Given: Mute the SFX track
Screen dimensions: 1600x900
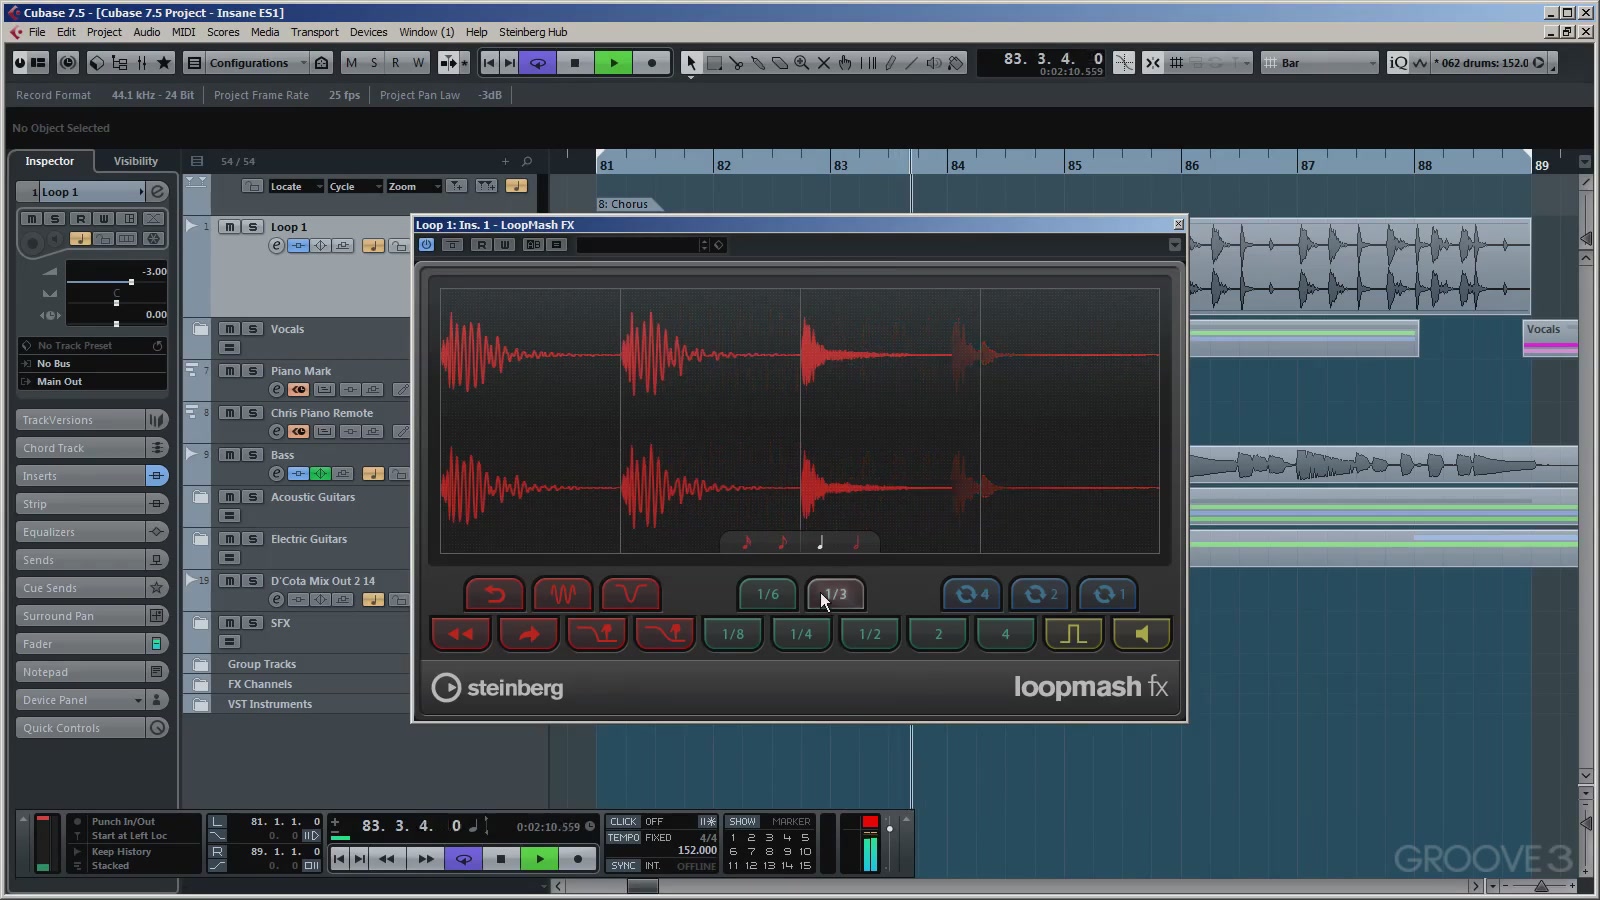Looking at the screenshot, I should (x=230, y=623).
